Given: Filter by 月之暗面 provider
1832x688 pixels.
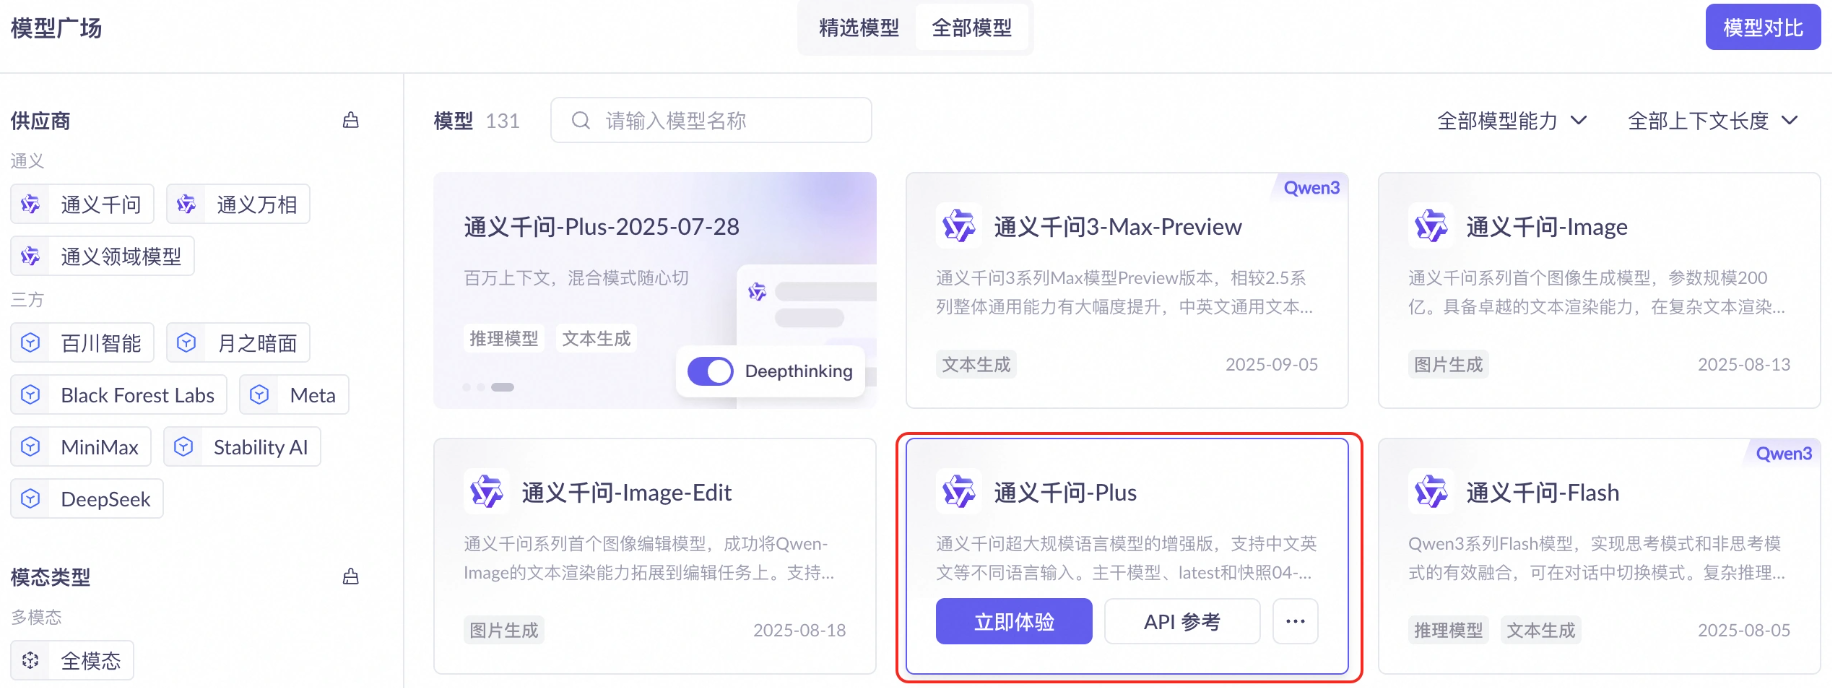Looking at the screenshot, I should 238,343.
